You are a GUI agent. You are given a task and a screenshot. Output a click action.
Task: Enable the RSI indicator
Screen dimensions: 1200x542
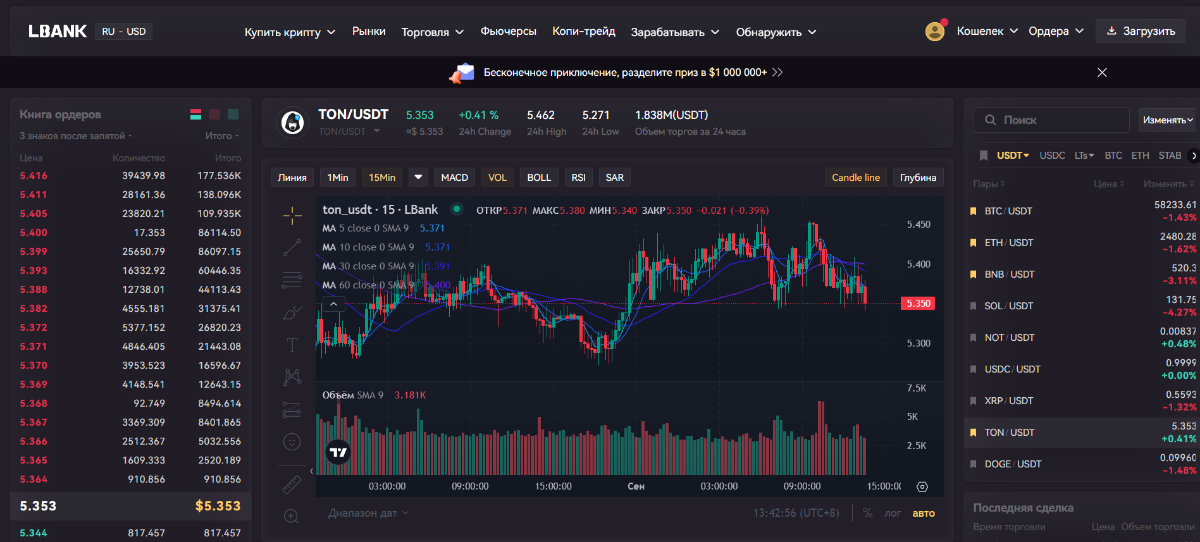(x=578, y=177)
